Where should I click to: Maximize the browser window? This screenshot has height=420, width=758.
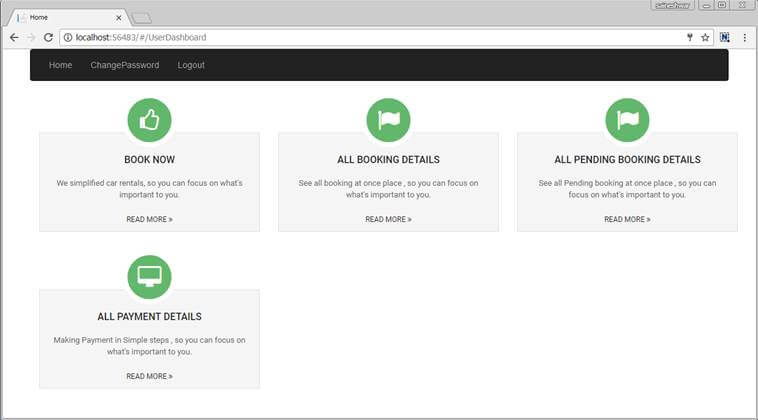722,5
